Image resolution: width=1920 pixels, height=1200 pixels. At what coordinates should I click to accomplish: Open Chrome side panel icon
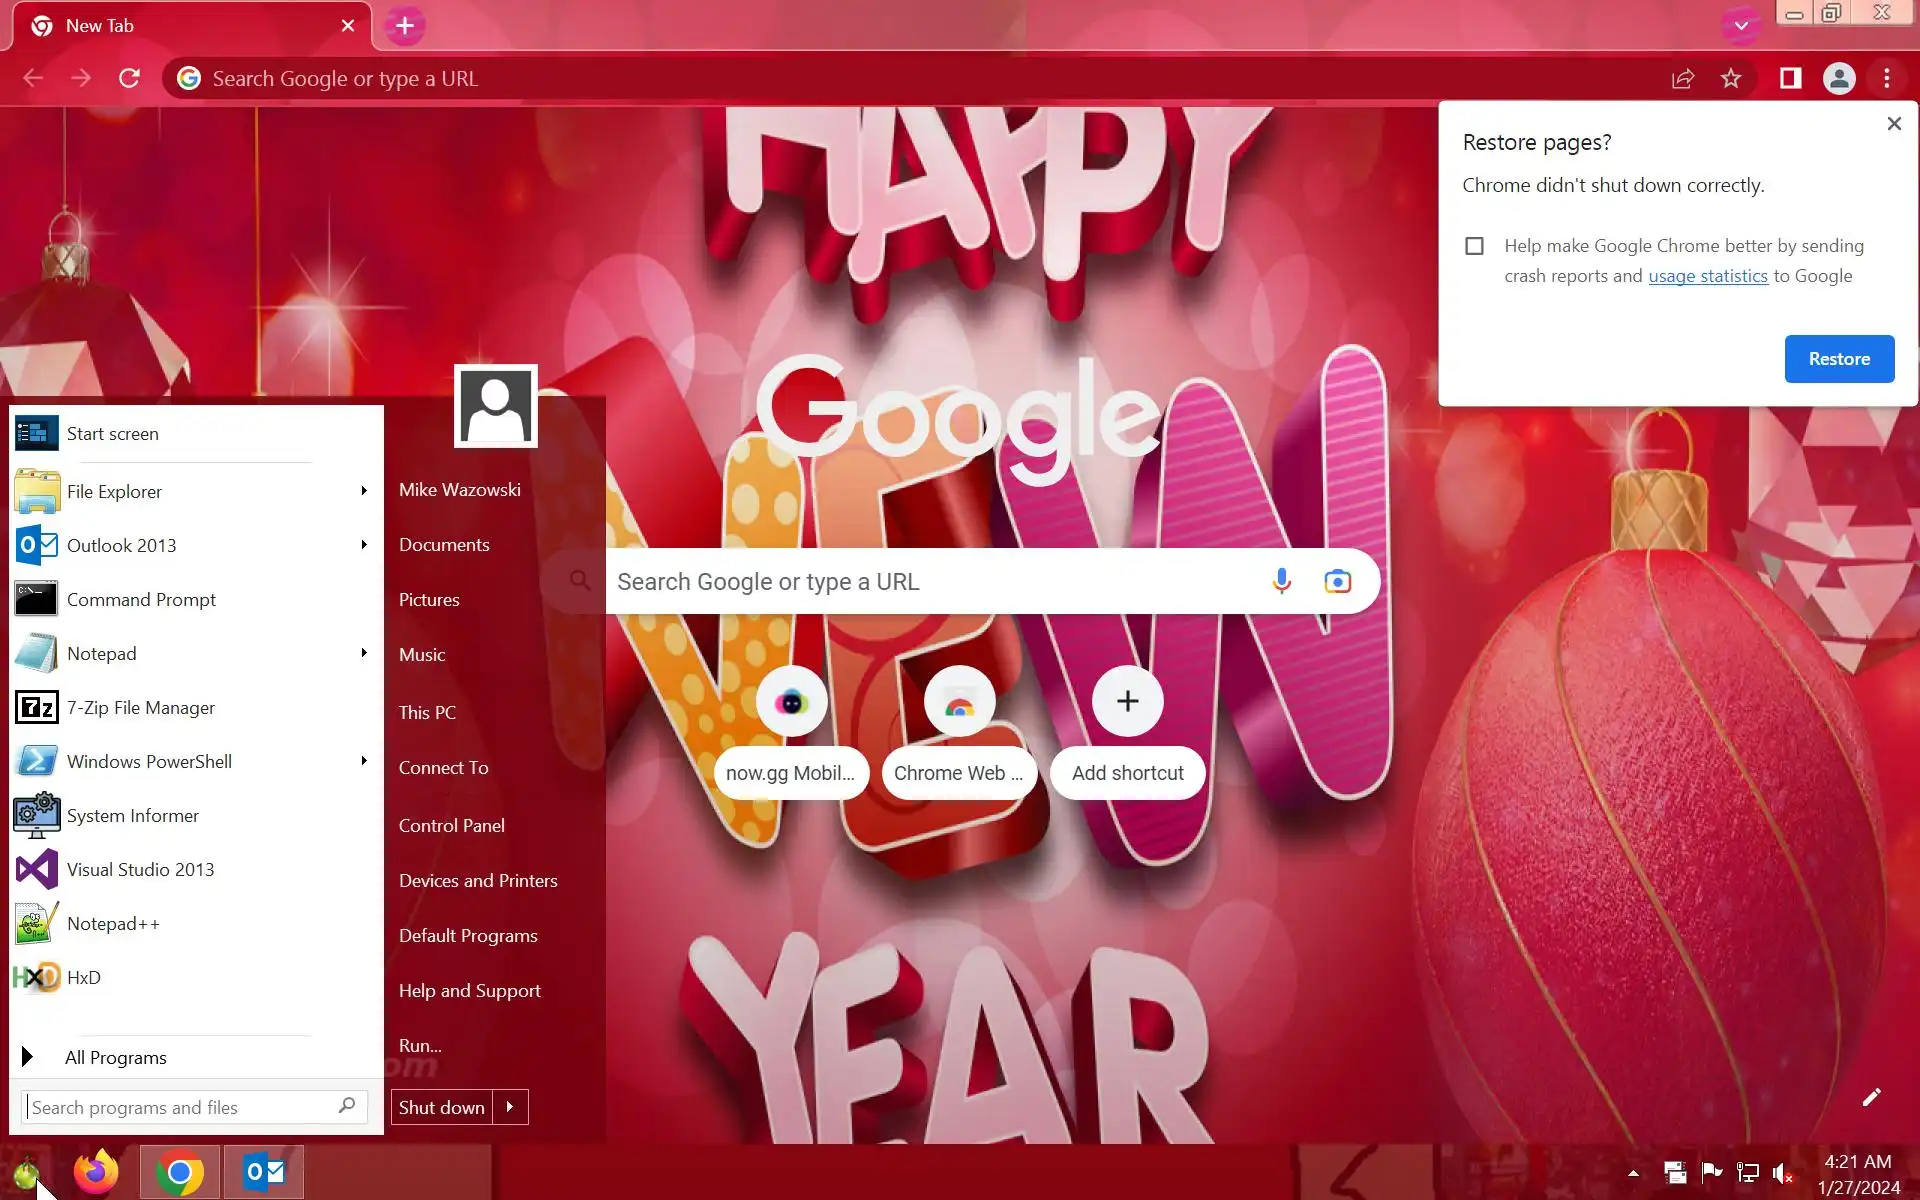coord(1790,78)
